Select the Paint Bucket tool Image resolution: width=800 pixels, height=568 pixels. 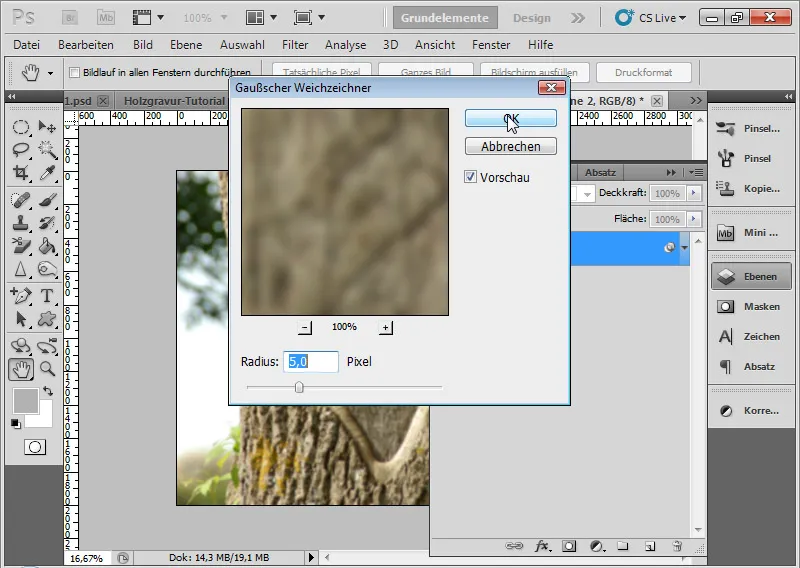tap(47, 245)
